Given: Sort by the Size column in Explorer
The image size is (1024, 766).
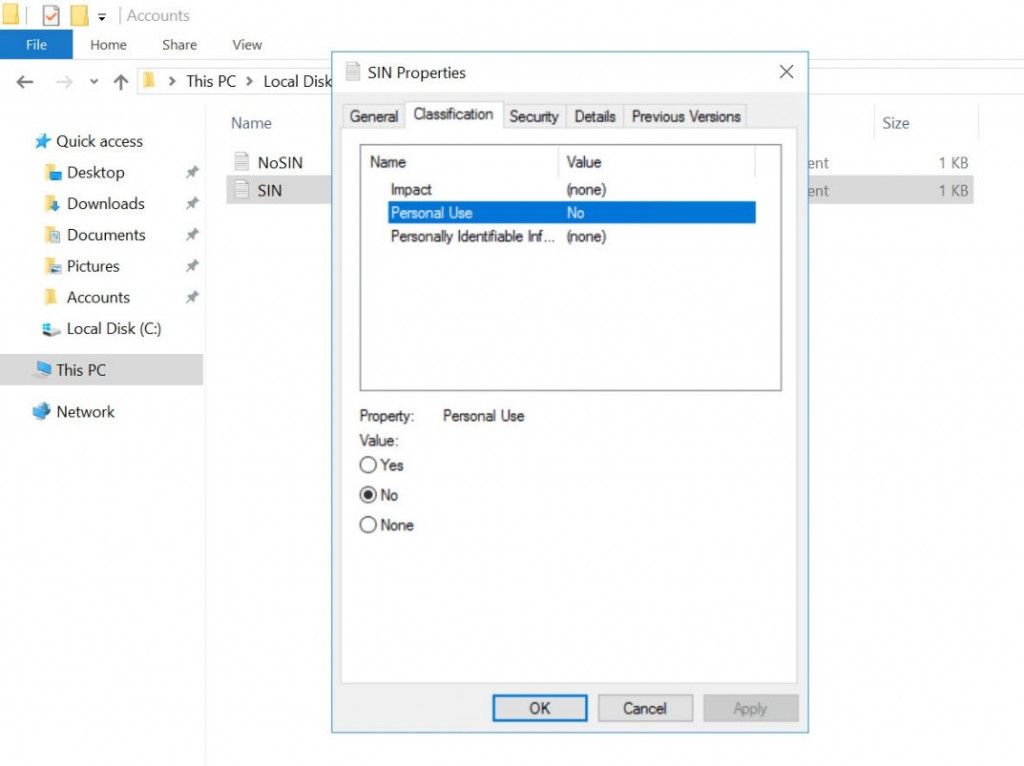Looking at the screenshot, I should click(895, 123).
